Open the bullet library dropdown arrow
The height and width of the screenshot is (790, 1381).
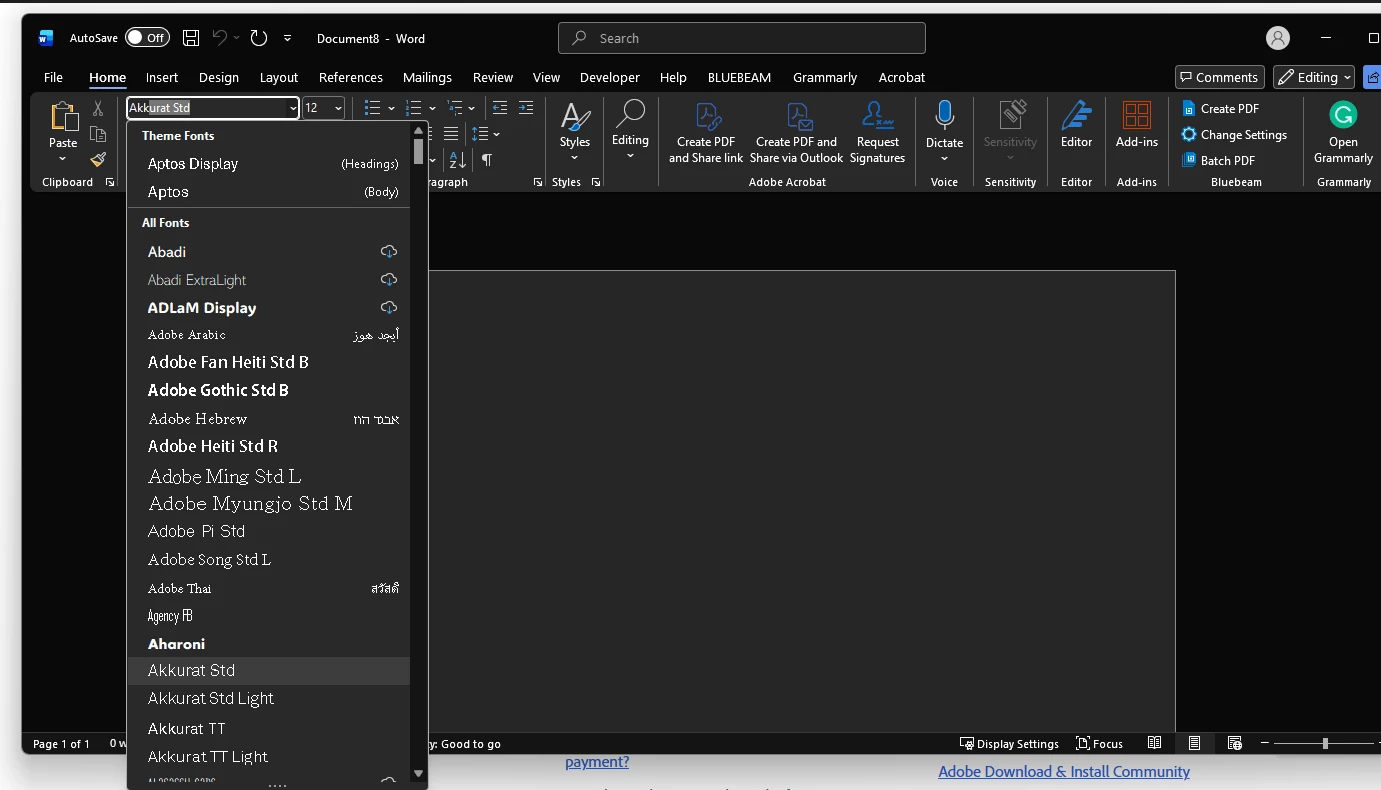click(391, 108)
